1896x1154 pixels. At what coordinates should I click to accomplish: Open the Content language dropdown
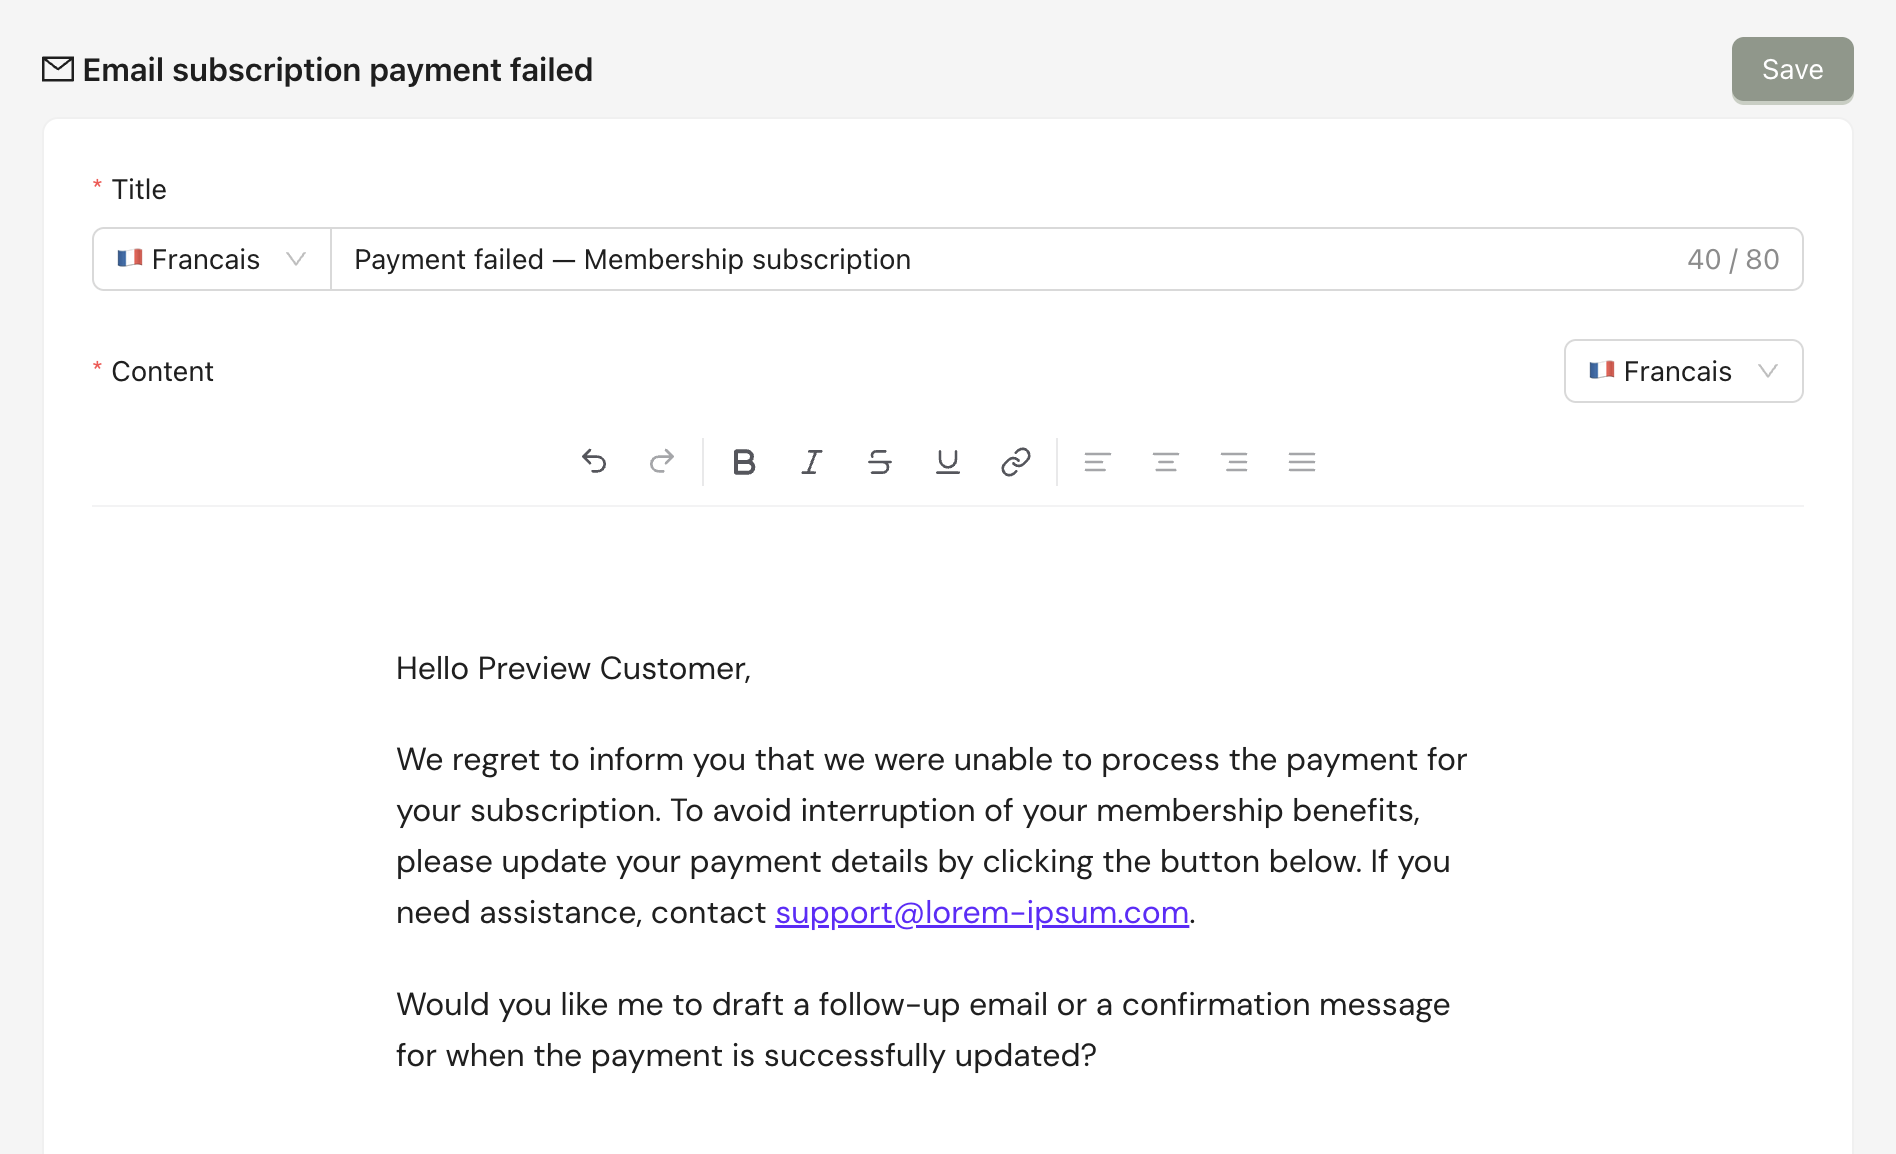click(1683, 371)
